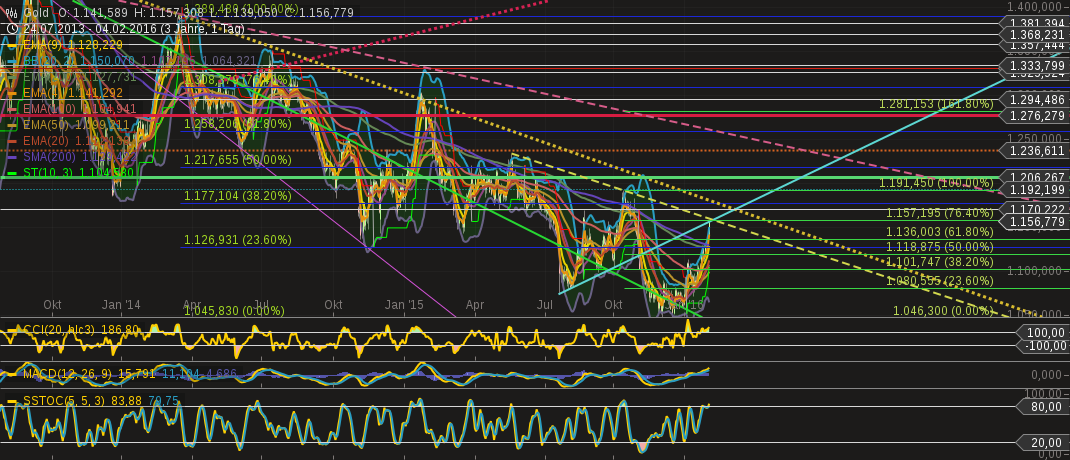Click the Jan '14 time axis label
This screenshot has width=1070, height=460.
click(x=123, y=304)
